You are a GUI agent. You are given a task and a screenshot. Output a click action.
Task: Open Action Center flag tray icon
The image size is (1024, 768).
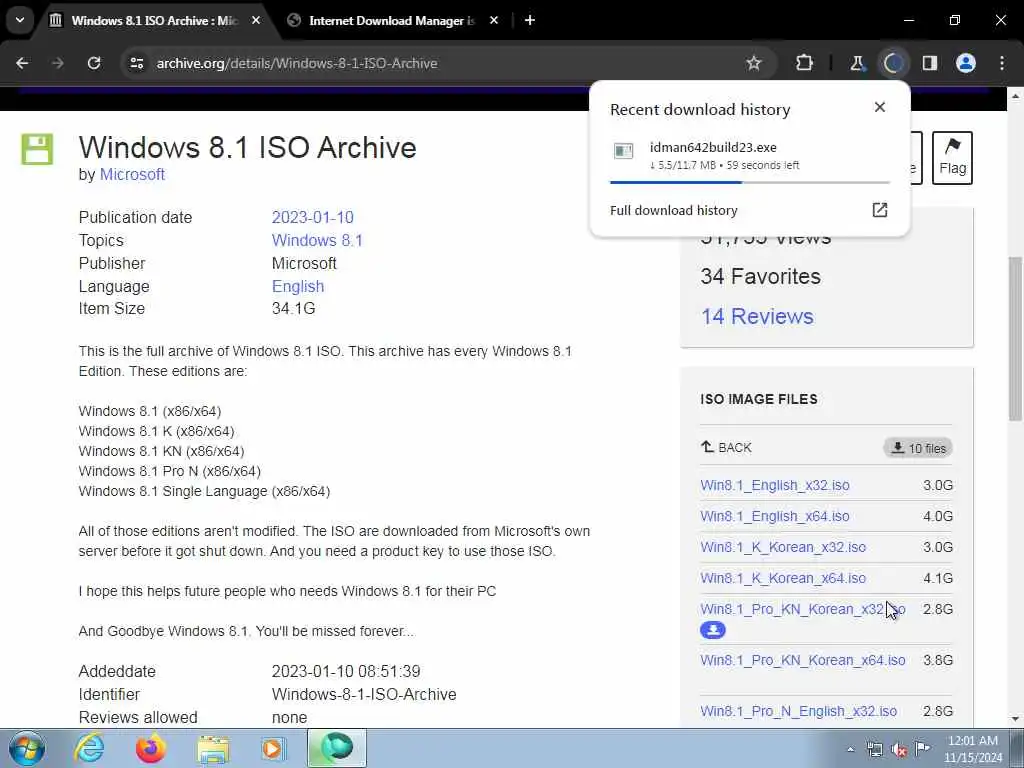[923, 749]
